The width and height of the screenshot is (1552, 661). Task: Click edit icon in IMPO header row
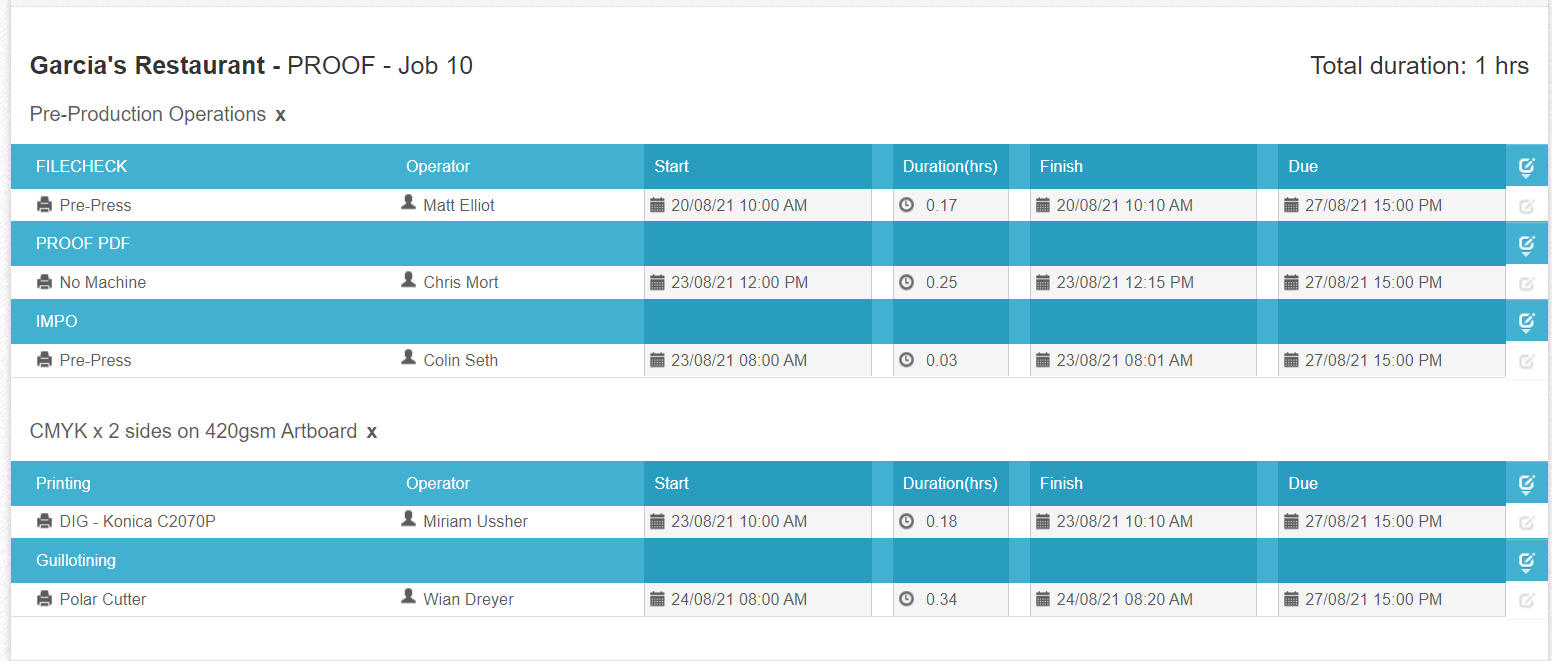[1526, 322]
